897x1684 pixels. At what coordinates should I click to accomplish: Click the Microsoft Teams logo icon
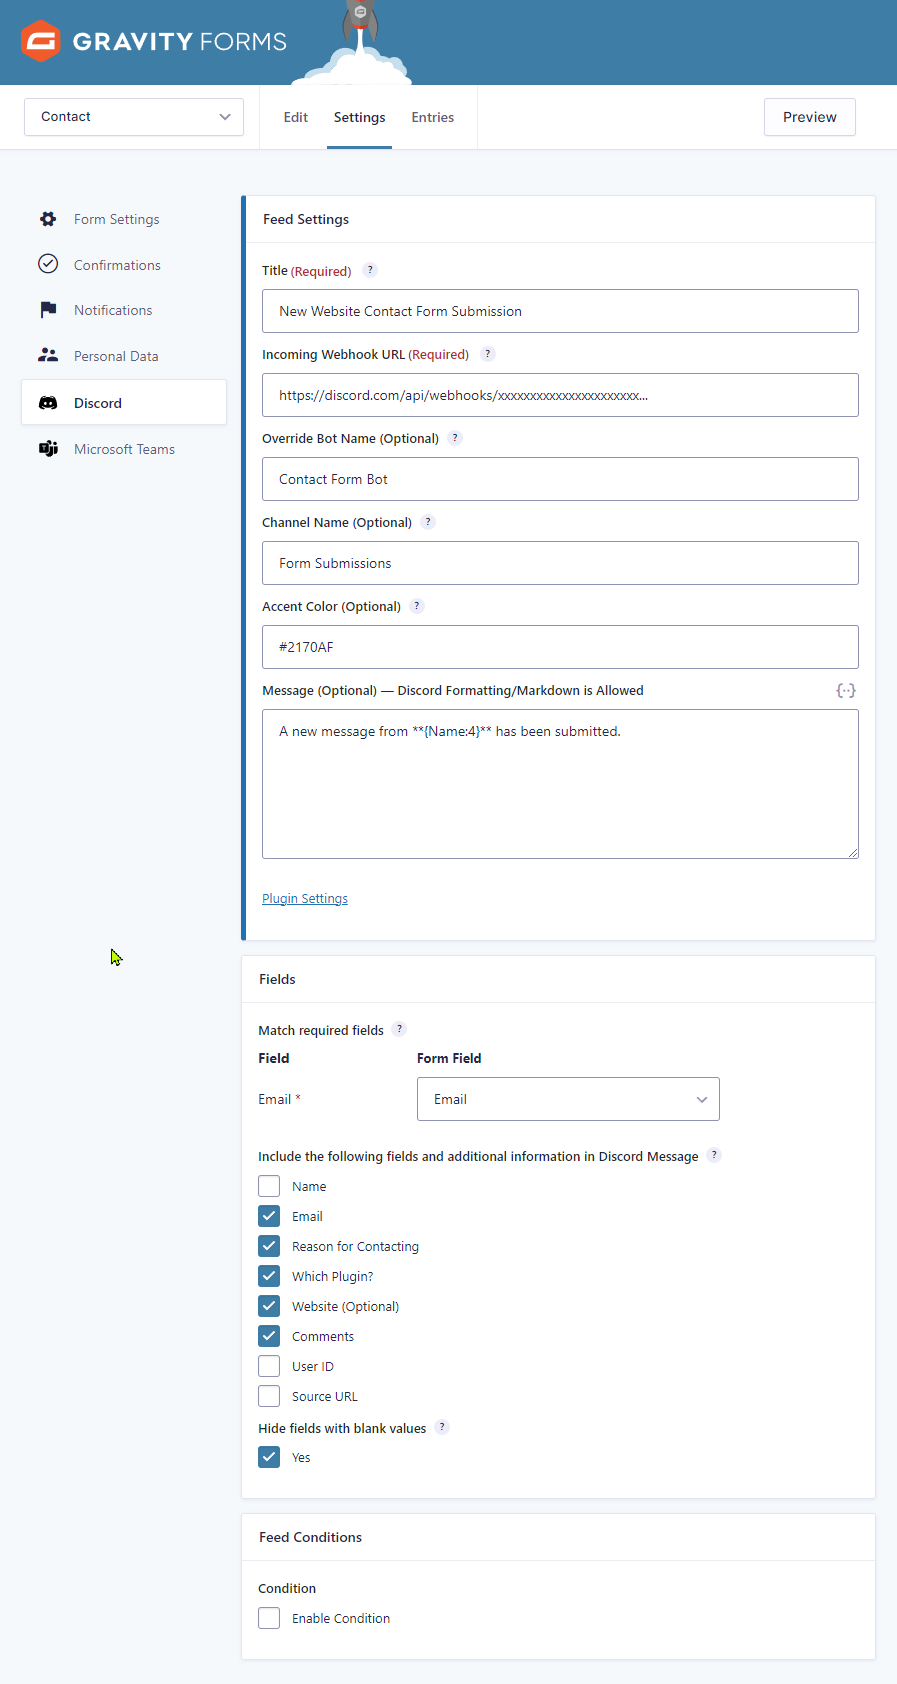coord(48,449)
